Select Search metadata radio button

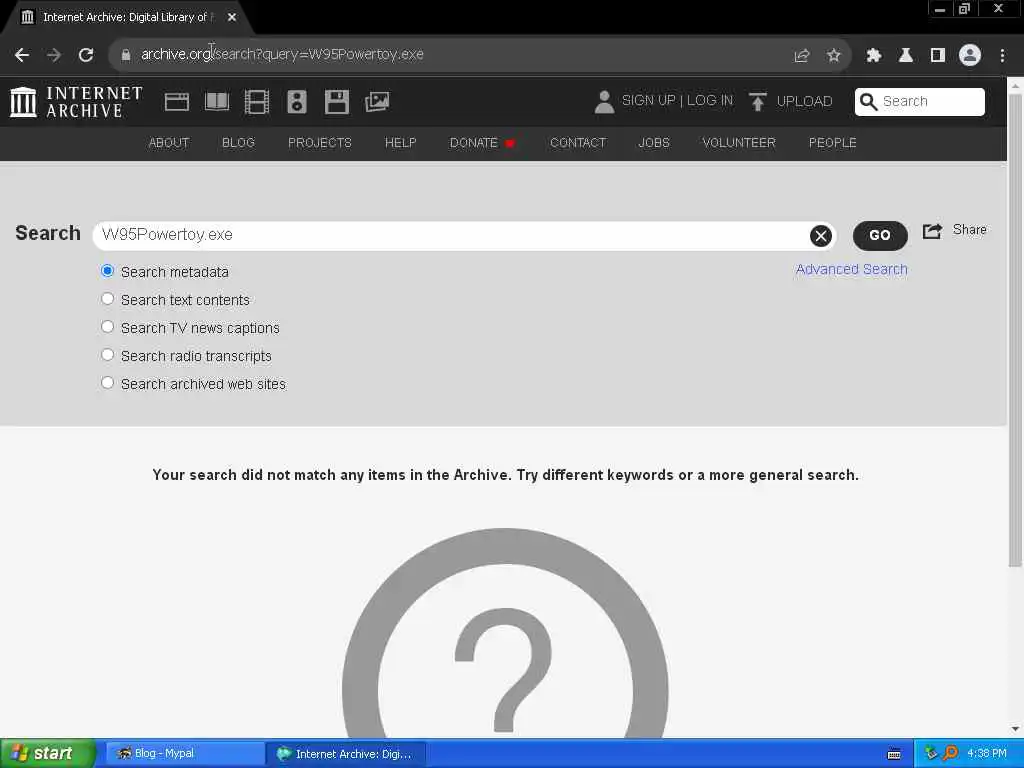(x=108, y=271)
